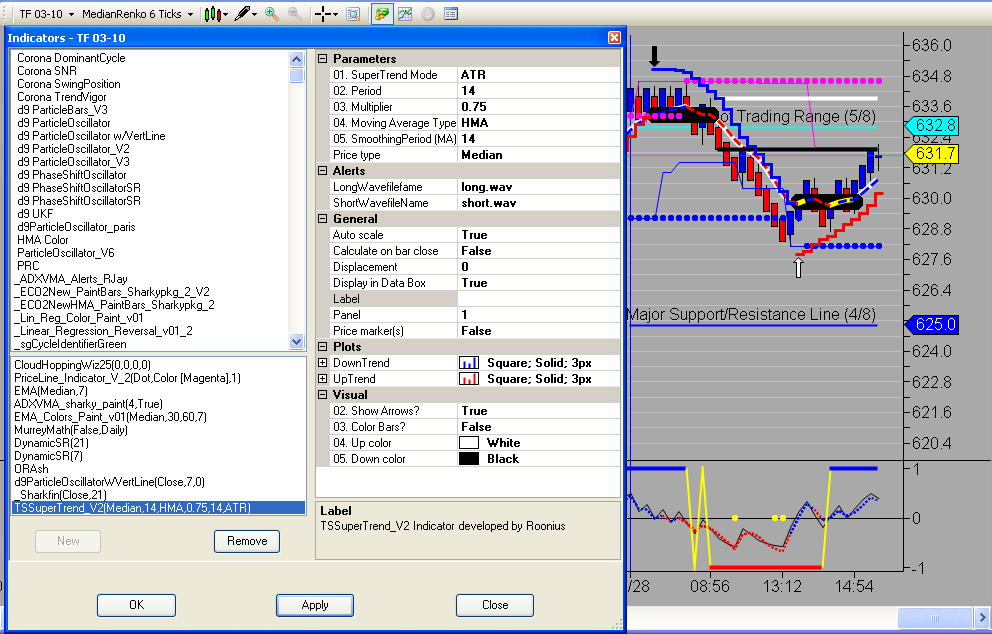Toggle the chart trader icon
Image resolution: width=992 pixels, height=634 pixels.
[381, 14]
